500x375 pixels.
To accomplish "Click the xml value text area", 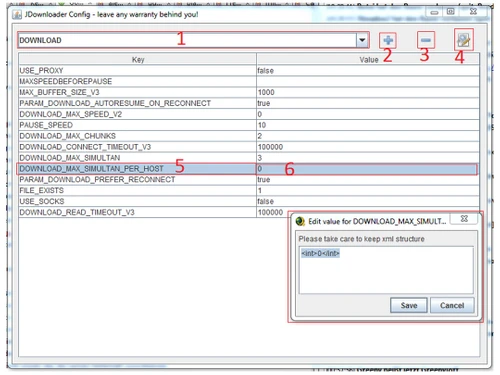I will tap(386, 270).
